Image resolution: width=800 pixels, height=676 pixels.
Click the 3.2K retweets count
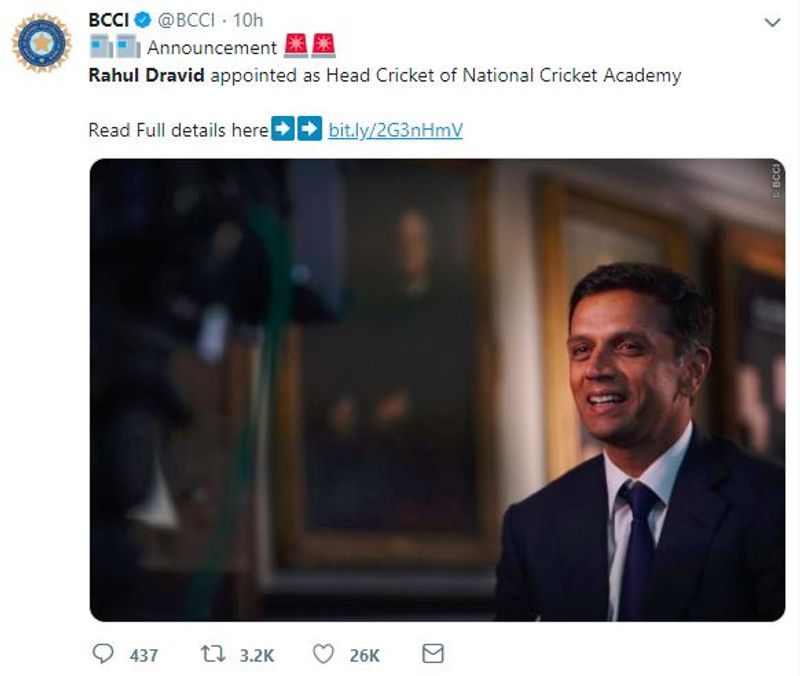(x=256, y=655)
